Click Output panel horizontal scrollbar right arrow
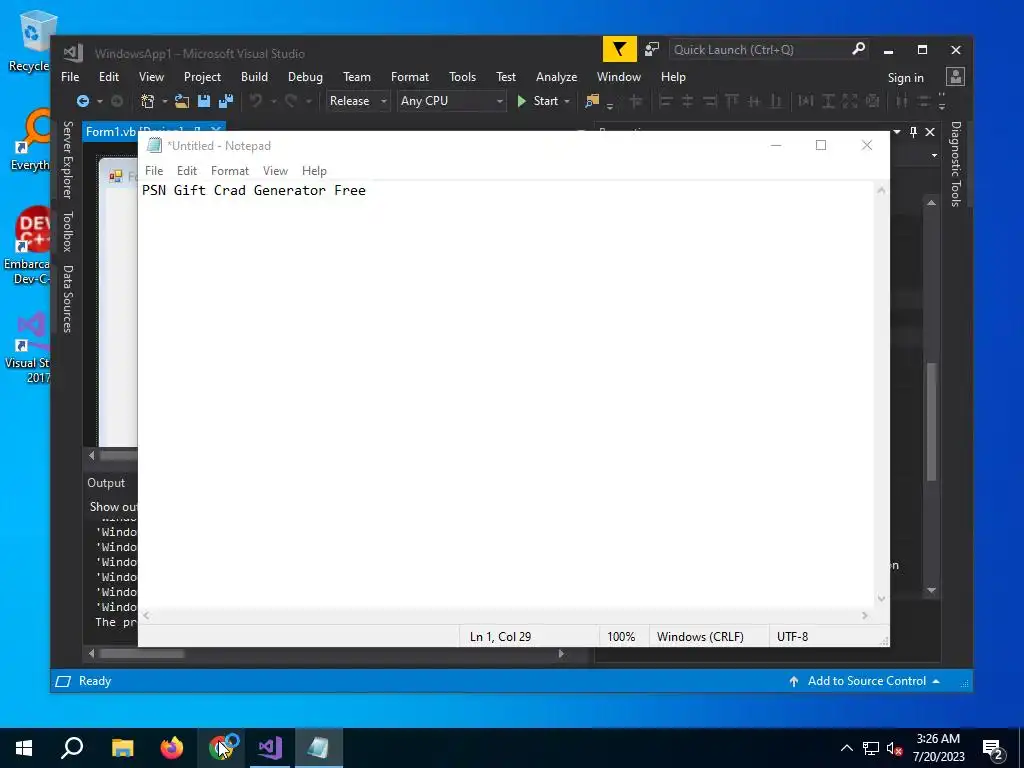The image size is (1024, 768). (561, 654)
